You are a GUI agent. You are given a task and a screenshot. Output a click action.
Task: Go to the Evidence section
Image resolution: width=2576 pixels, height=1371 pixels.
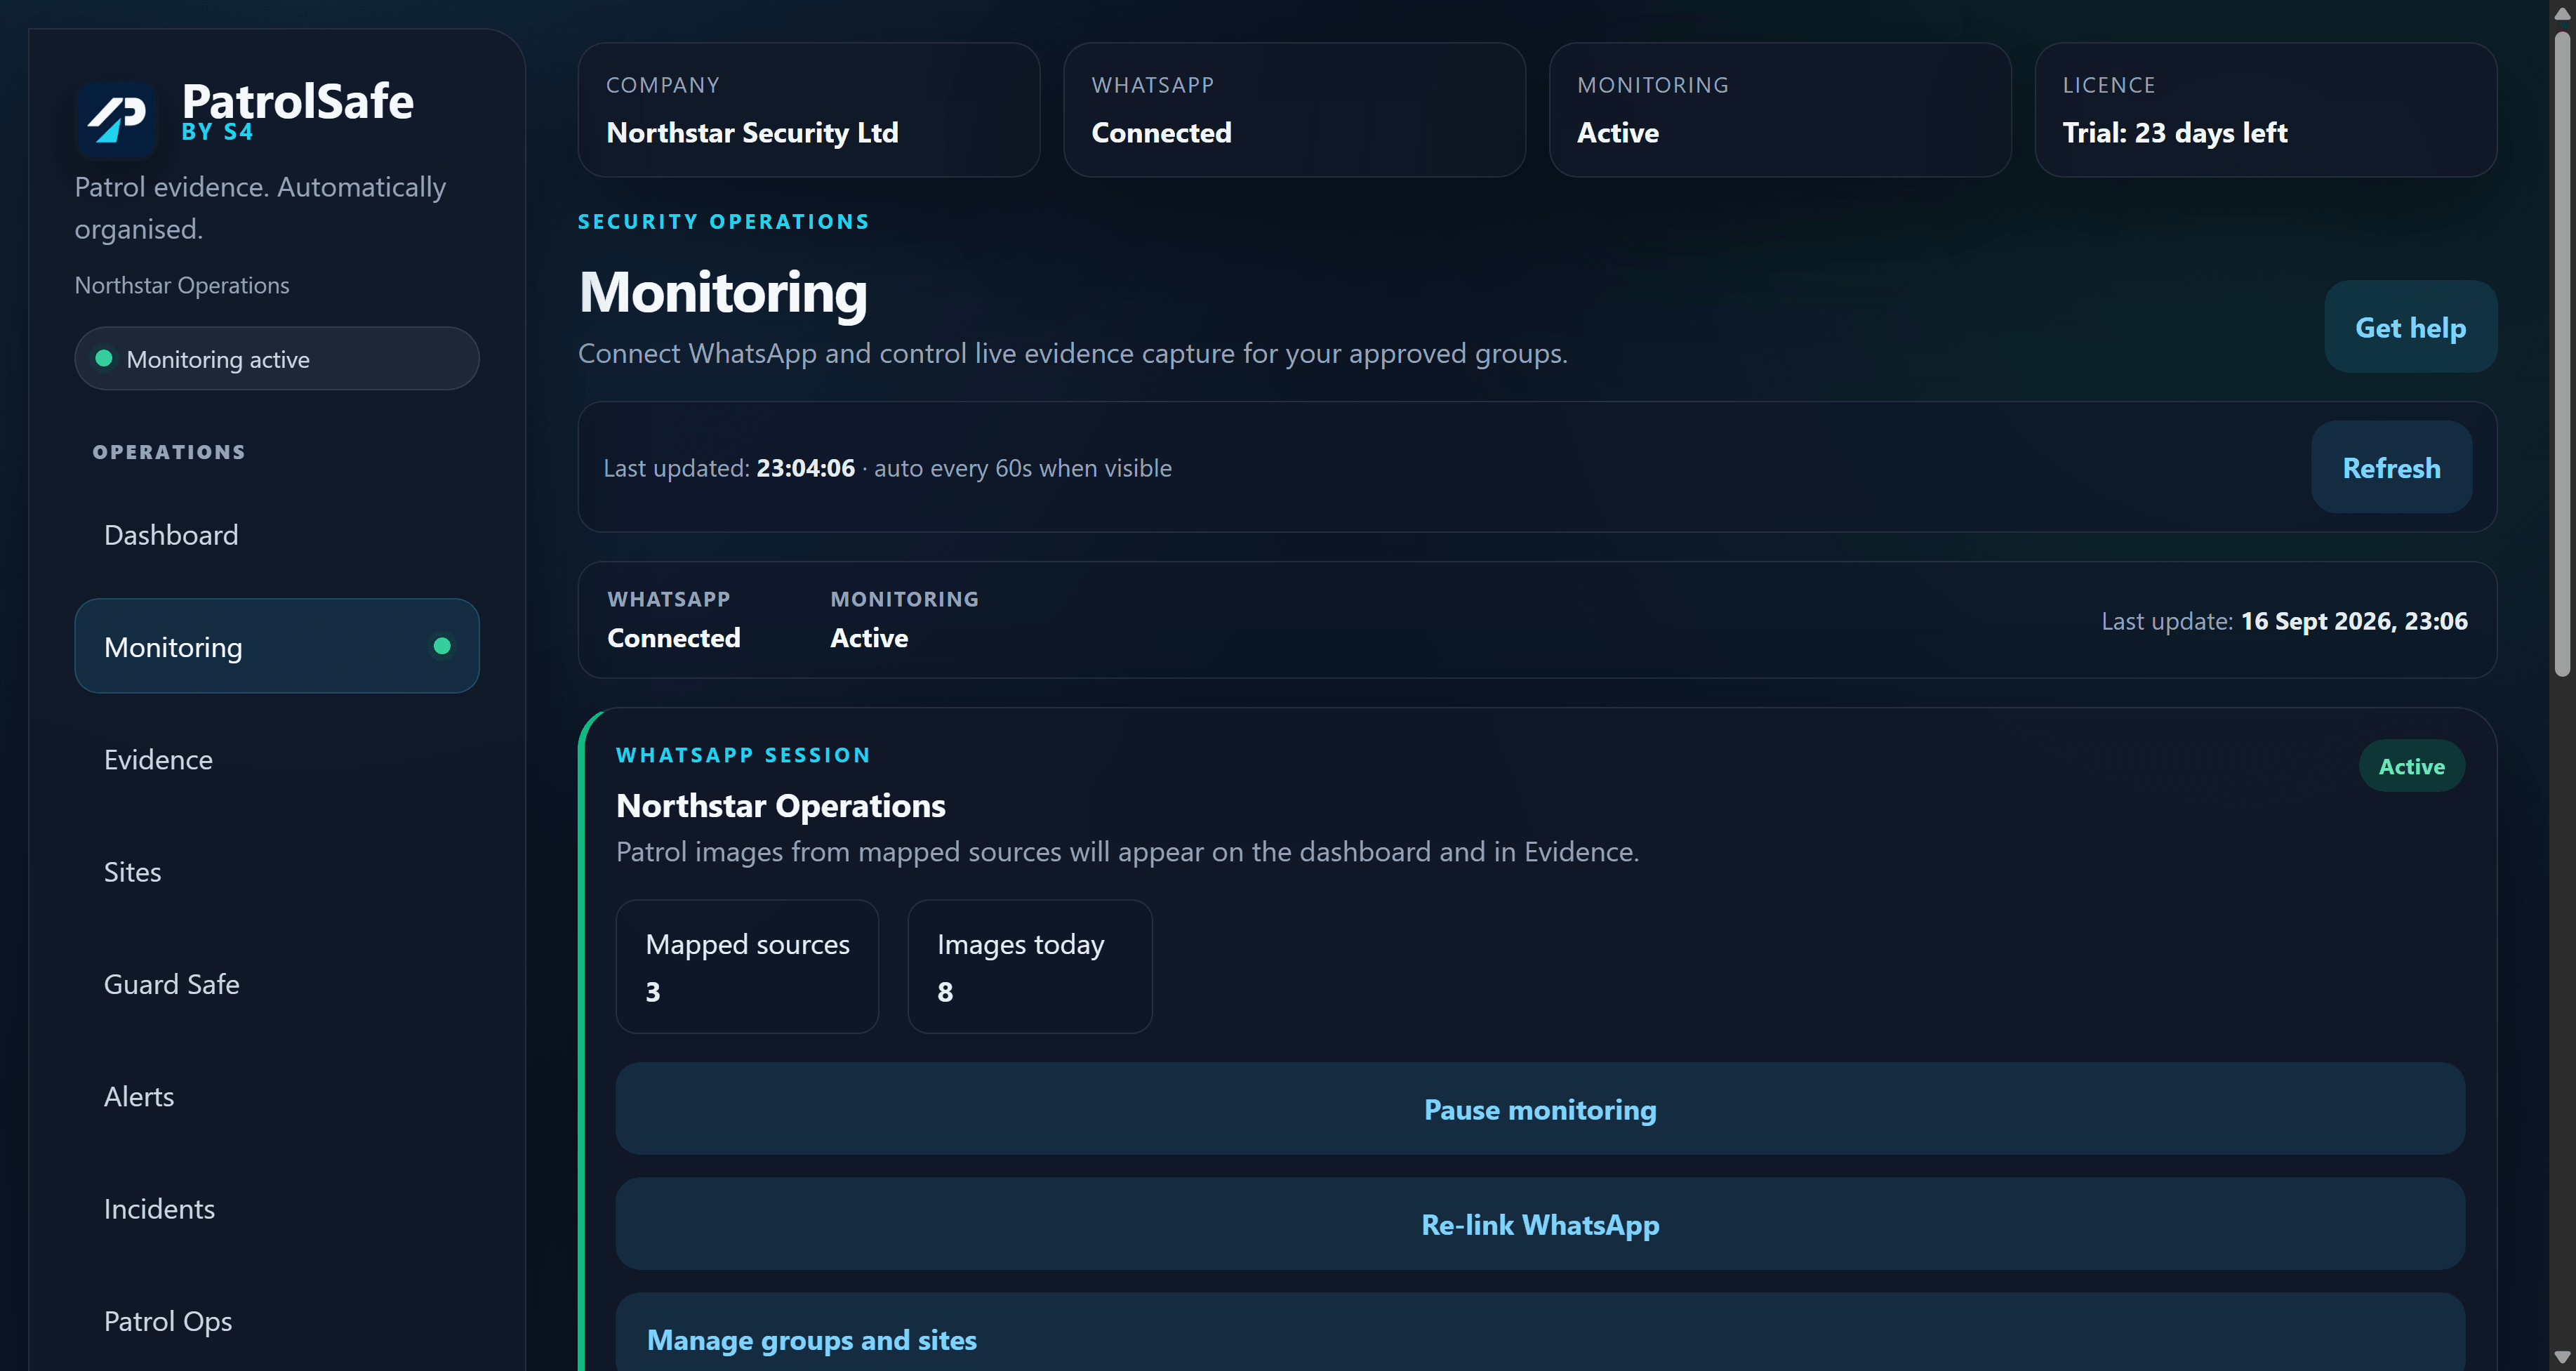pyautogui.click(x=277, y=759)
